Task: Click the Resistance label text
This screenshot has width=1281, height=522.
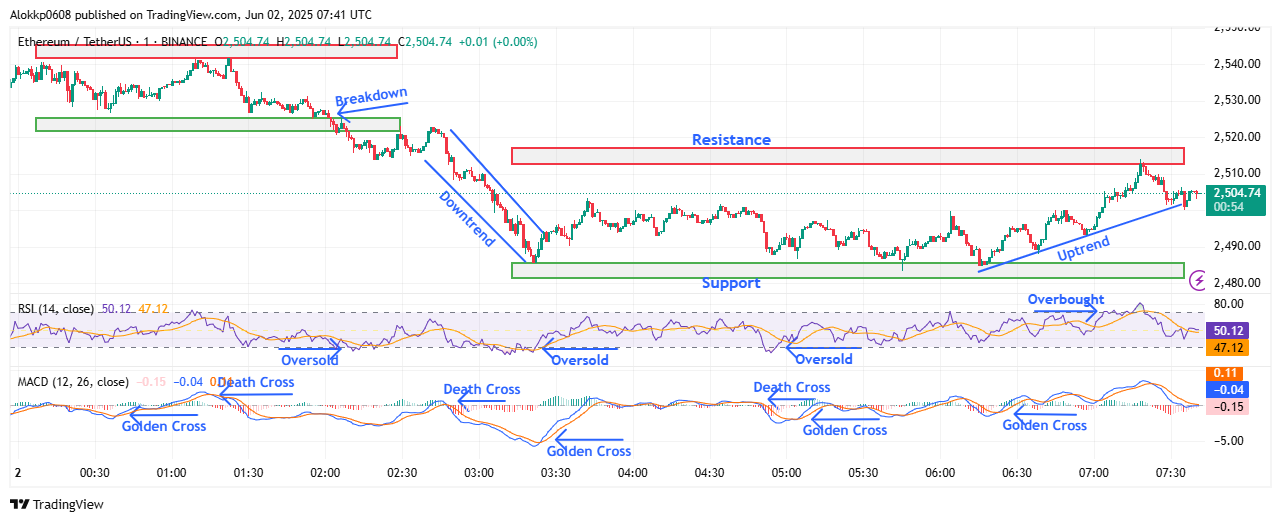Action: (x=732, y=140)
